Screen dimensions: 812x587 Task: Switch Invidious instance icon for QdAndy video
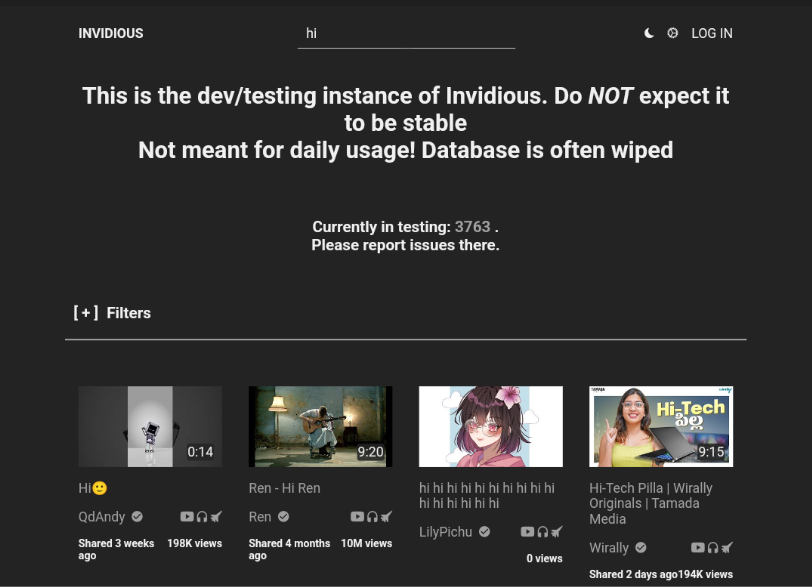216,517
